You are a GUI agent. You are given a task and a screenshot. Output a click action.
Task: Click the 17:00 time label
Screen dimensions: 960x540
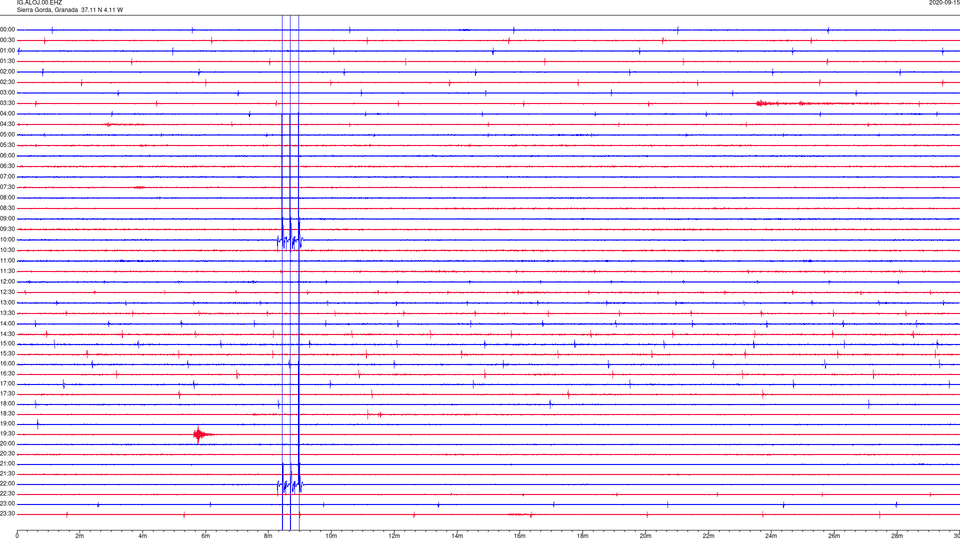pyautogui.click(x=8, y=384)
